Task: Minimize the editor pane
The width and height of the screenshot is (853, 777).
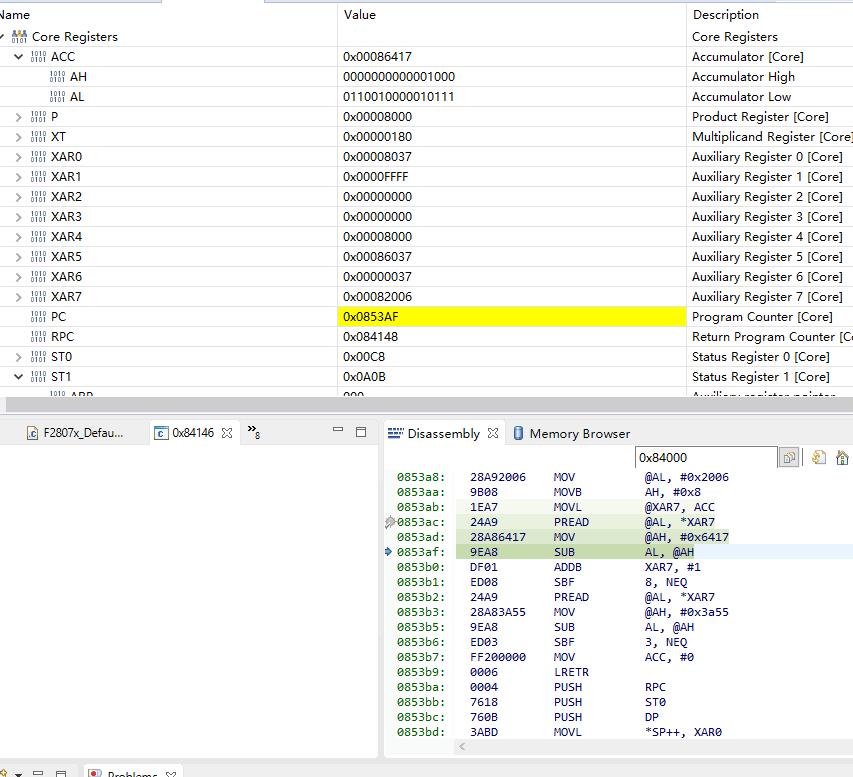Action: [338, 430]
